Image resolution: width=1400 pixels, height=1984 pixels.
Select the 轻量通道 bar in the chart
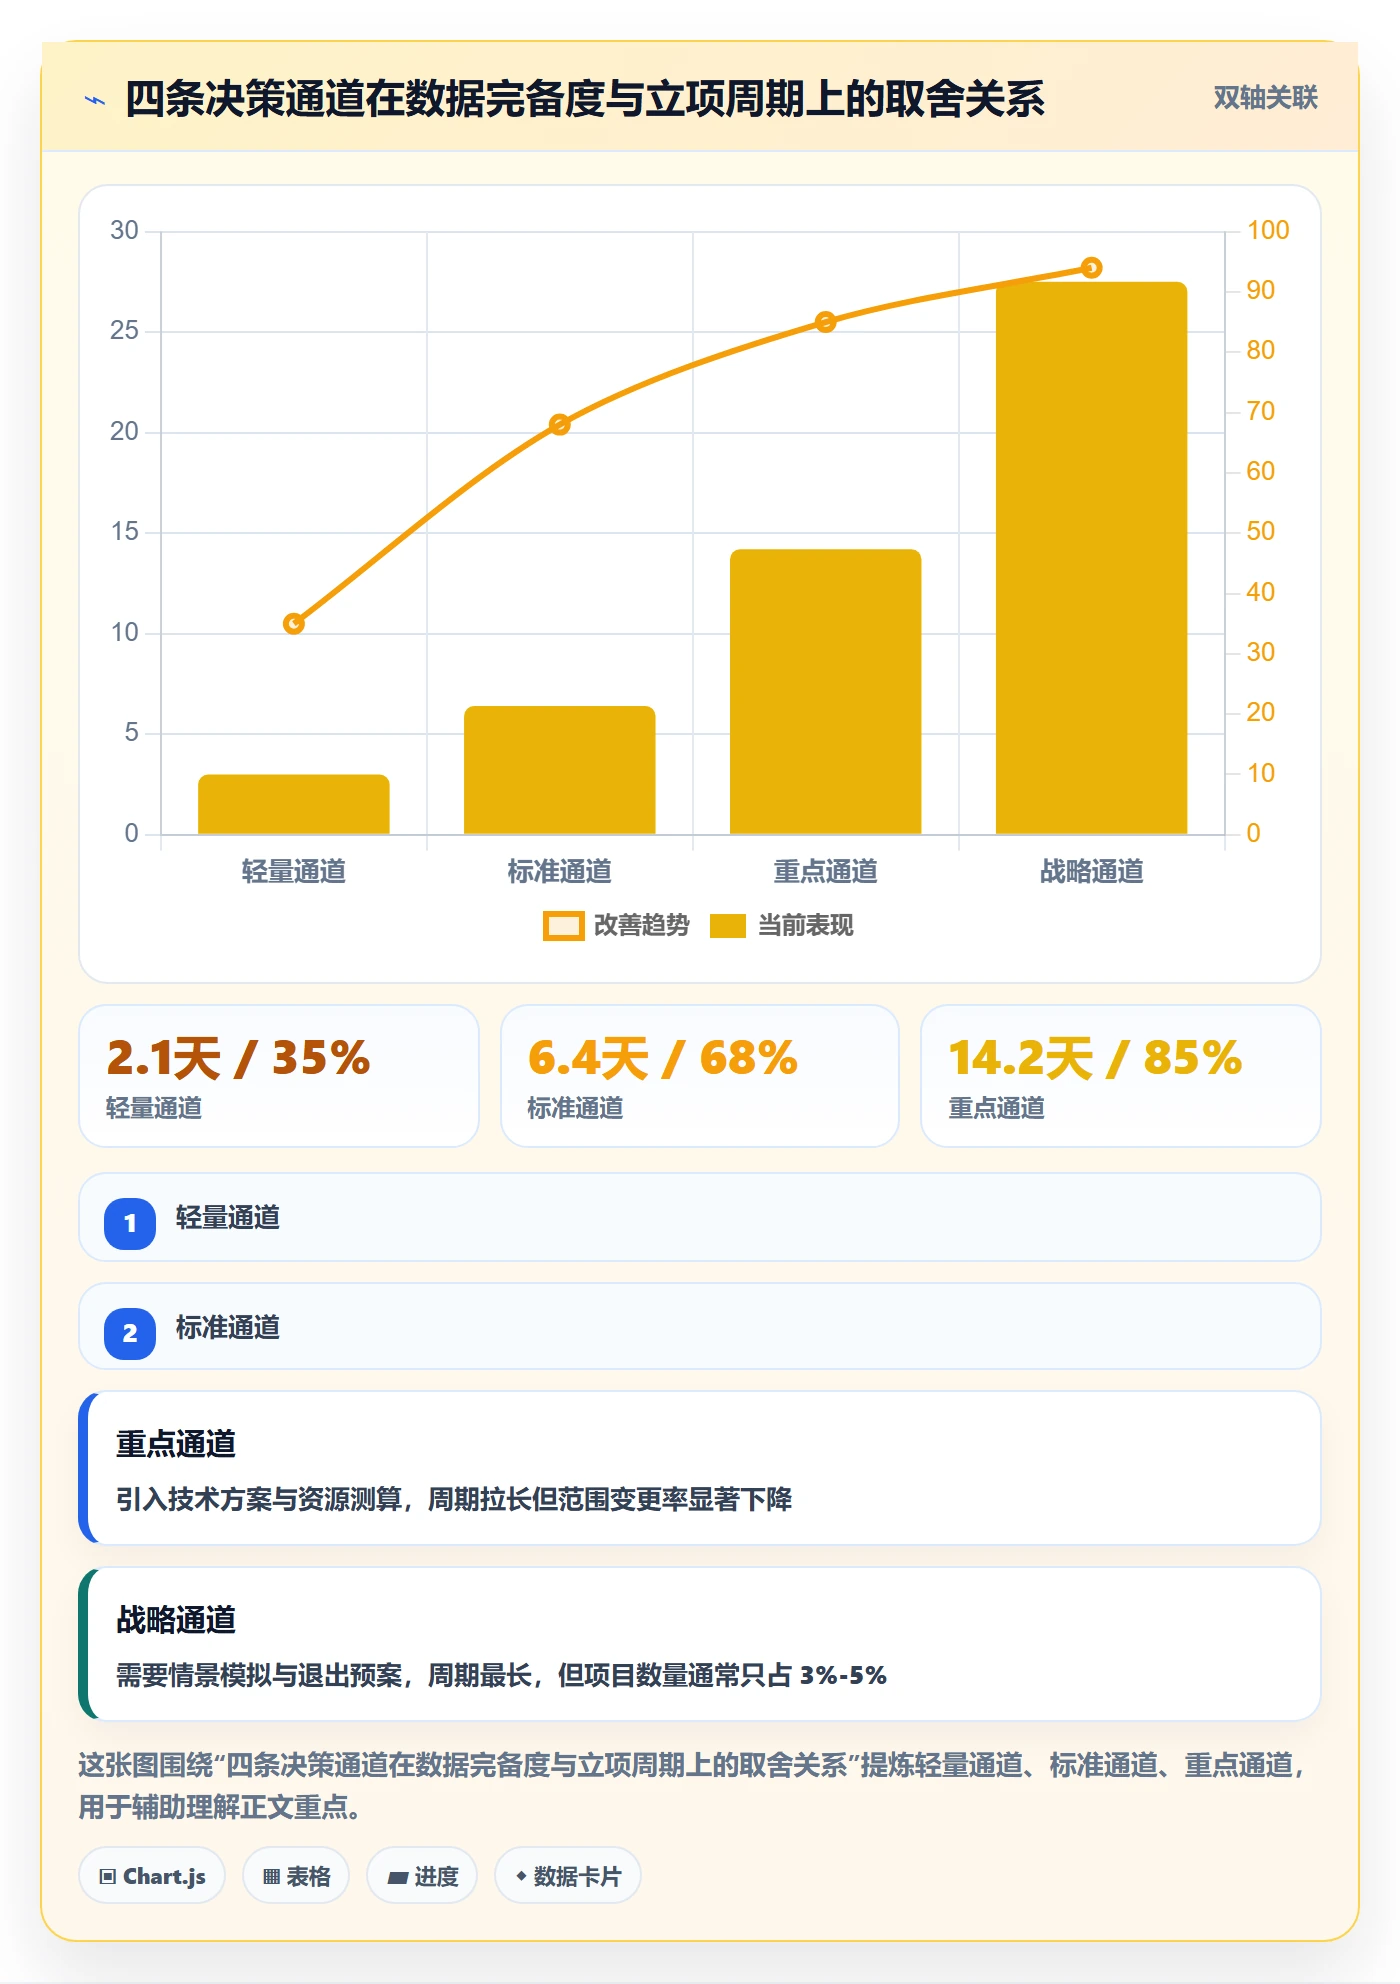click(294, 804)
